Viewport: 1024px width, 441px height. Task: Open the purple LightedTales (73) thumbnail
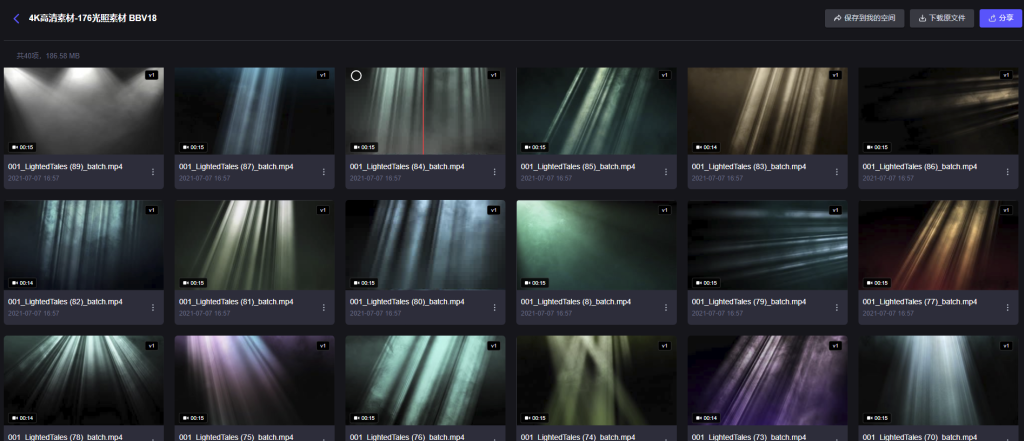(767, 380)
